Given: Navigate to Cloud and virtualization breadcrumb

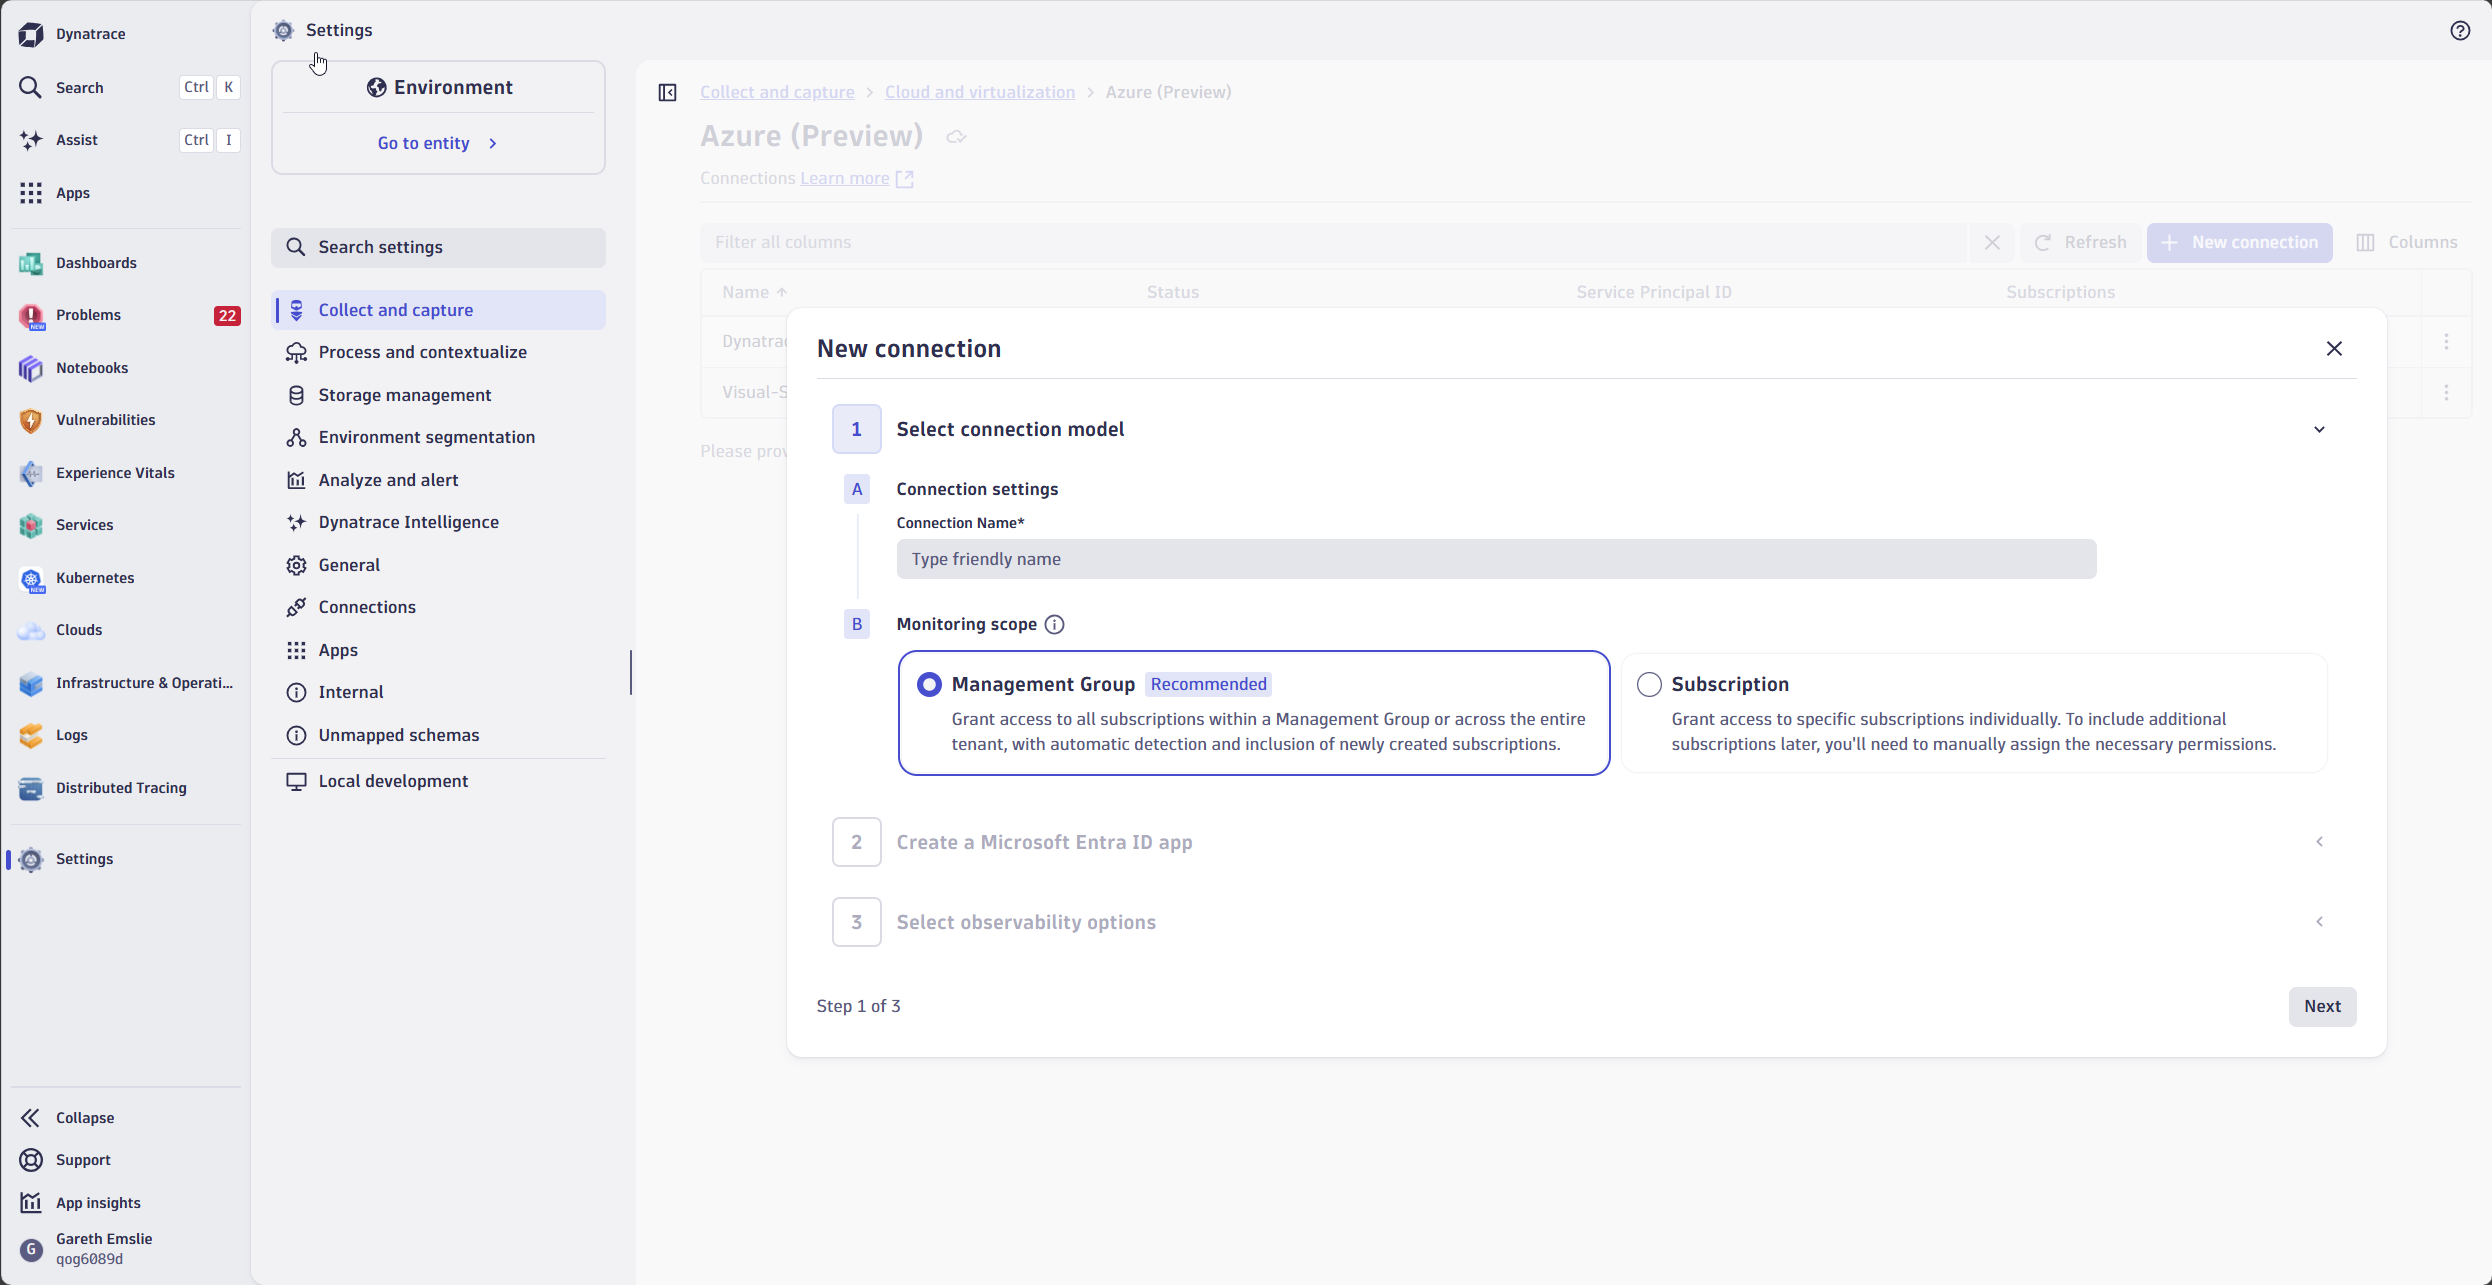Looking at the screenshot, I should 980,92.
